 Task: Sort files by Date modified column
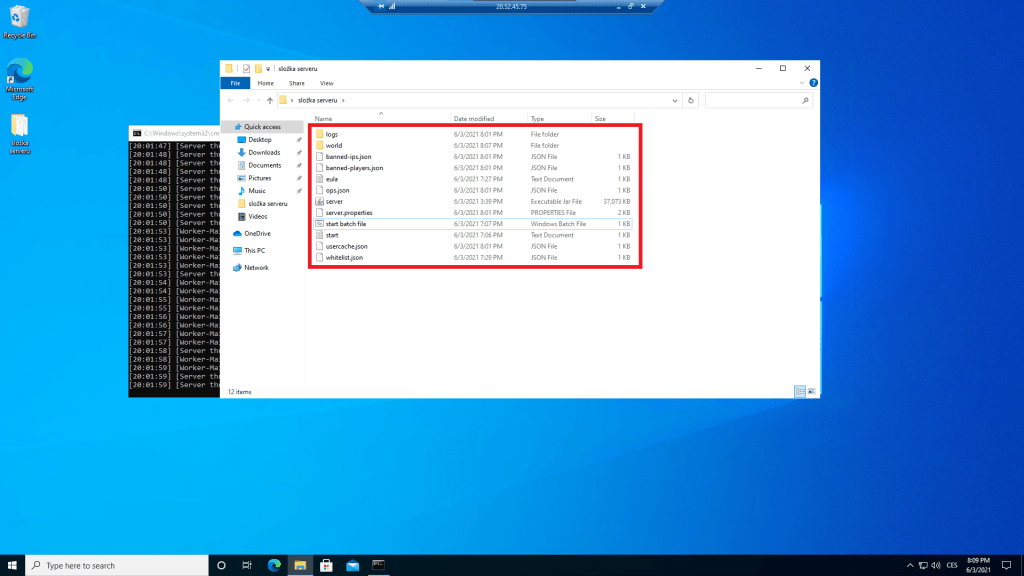pyautogui.click(x=473, y=118)
